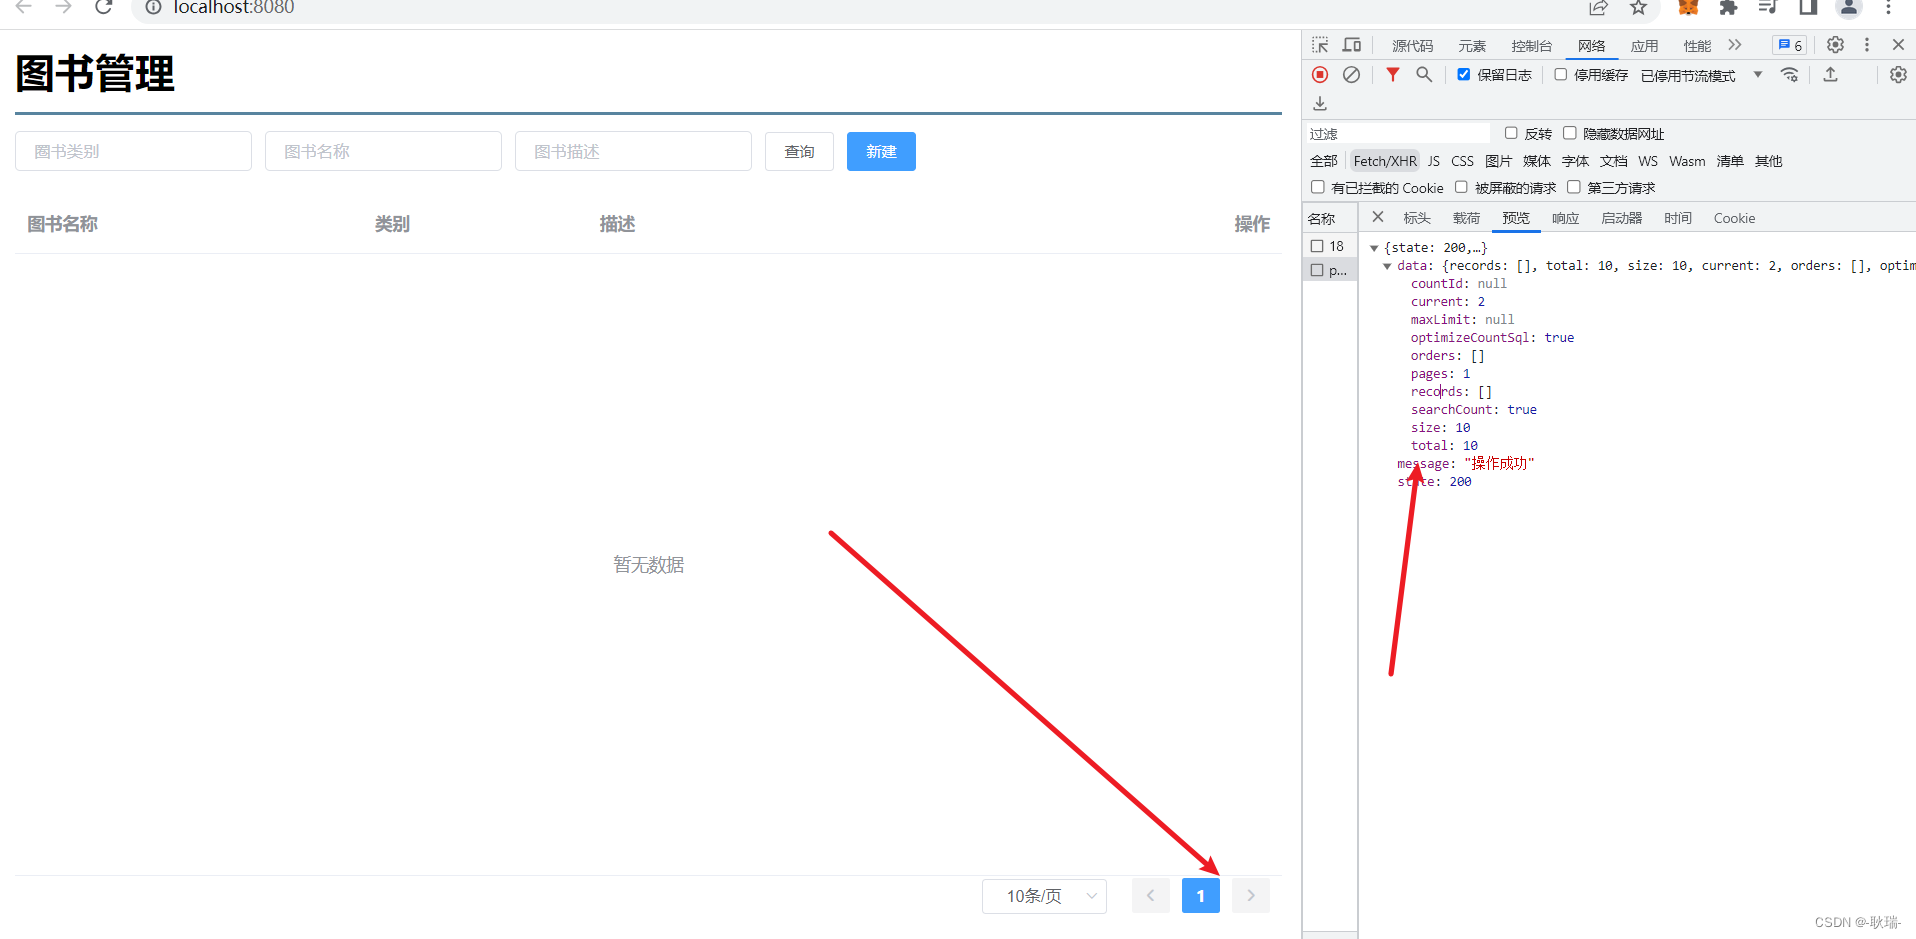
Task: Open MetaMask fox extension icon
Action: click(1689, 8)
